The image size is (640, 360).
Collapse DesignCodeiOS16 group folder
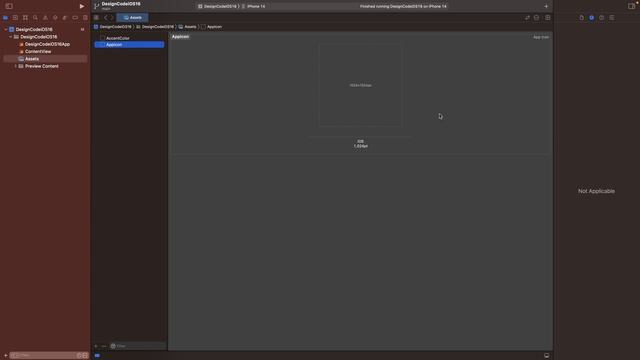click(11, 37)
